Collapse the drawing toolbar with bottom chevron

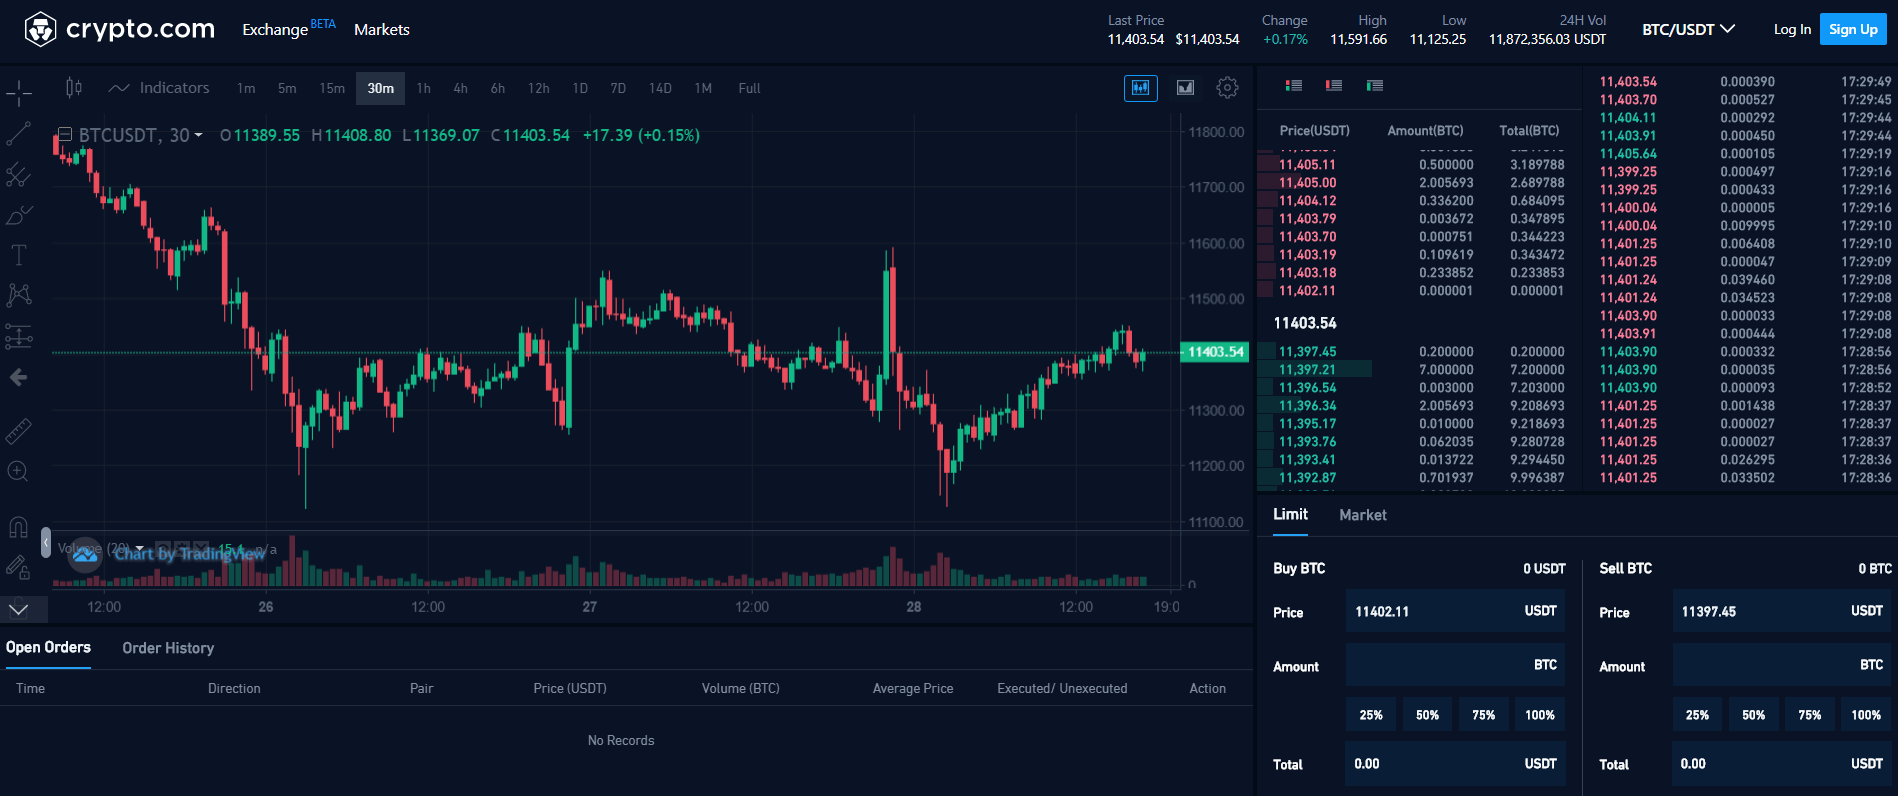coord(19,608)
